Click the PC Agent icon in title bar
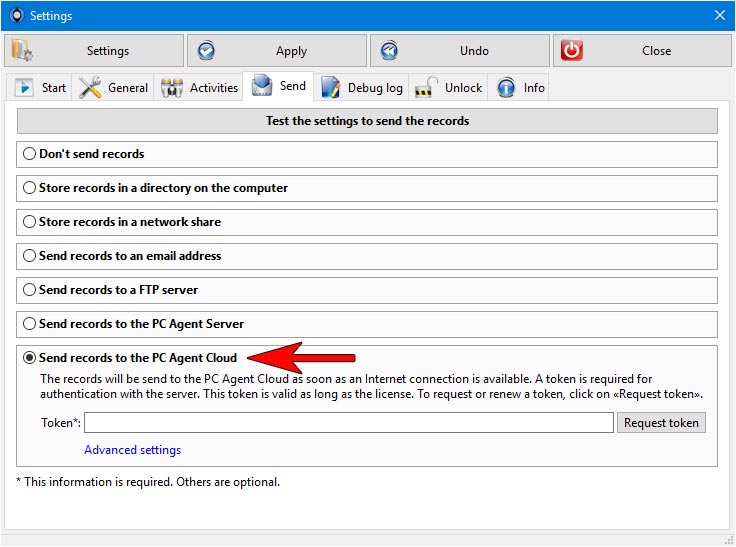Image resolution: width=736 pixels, height=547 pixels. click(x=16, y=15)
